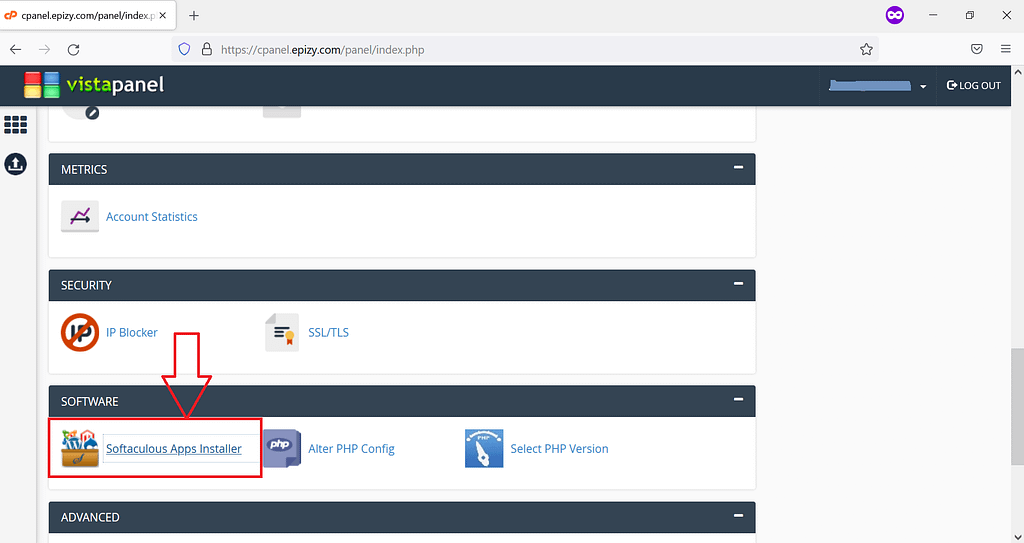Viewport: 1024px width, 543px height.
Task: Open the Select PHP Version link
Action: click(x=559, y=449)
